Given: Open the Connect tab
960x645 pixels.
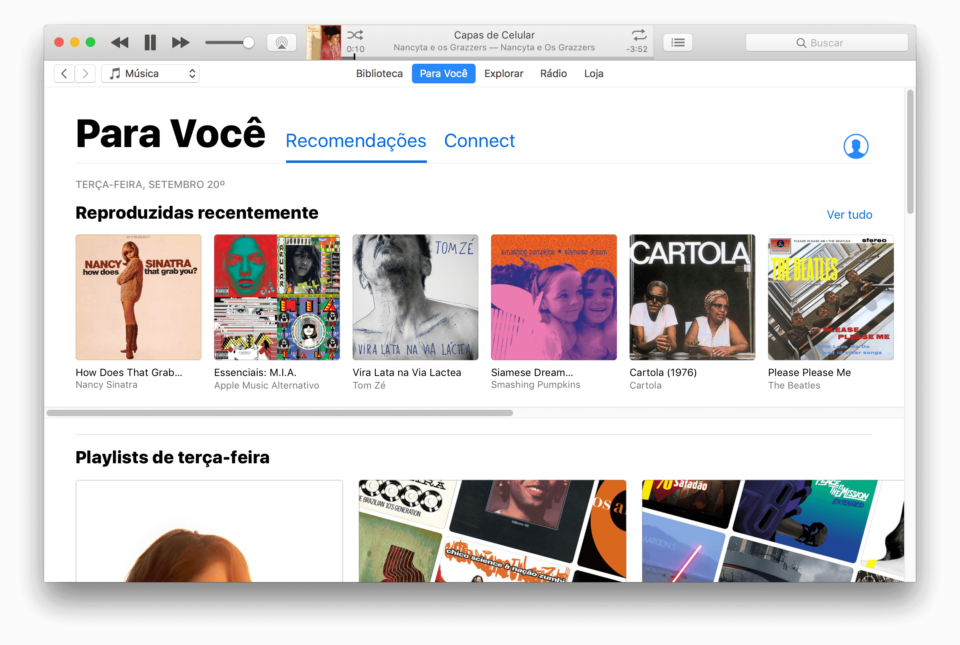Looking at the screenshot, I should pos(479,141).
